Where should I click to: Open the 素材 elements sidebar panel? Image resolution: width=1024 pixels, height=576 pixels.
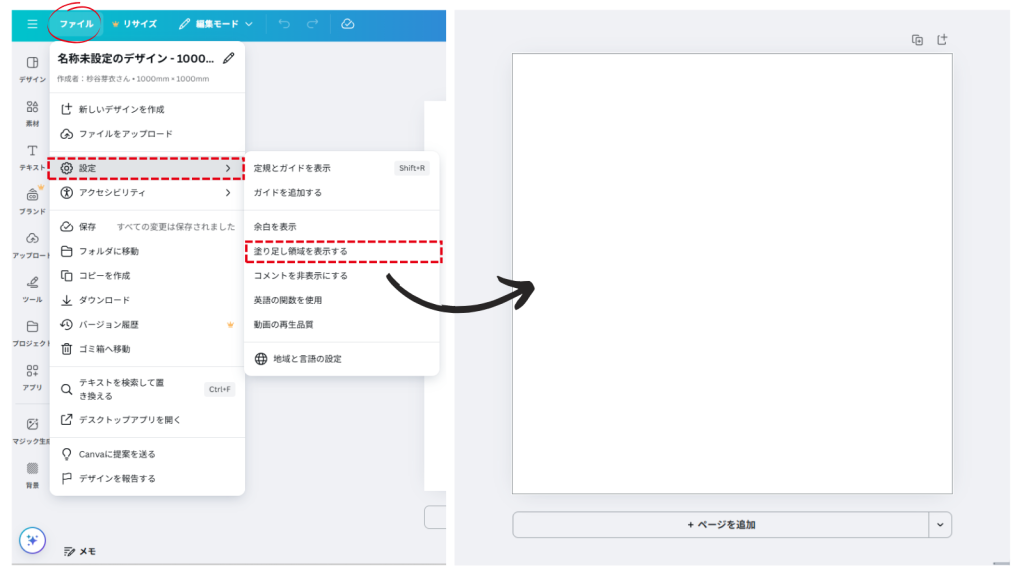pyautogui.click(x=32, y=112)
